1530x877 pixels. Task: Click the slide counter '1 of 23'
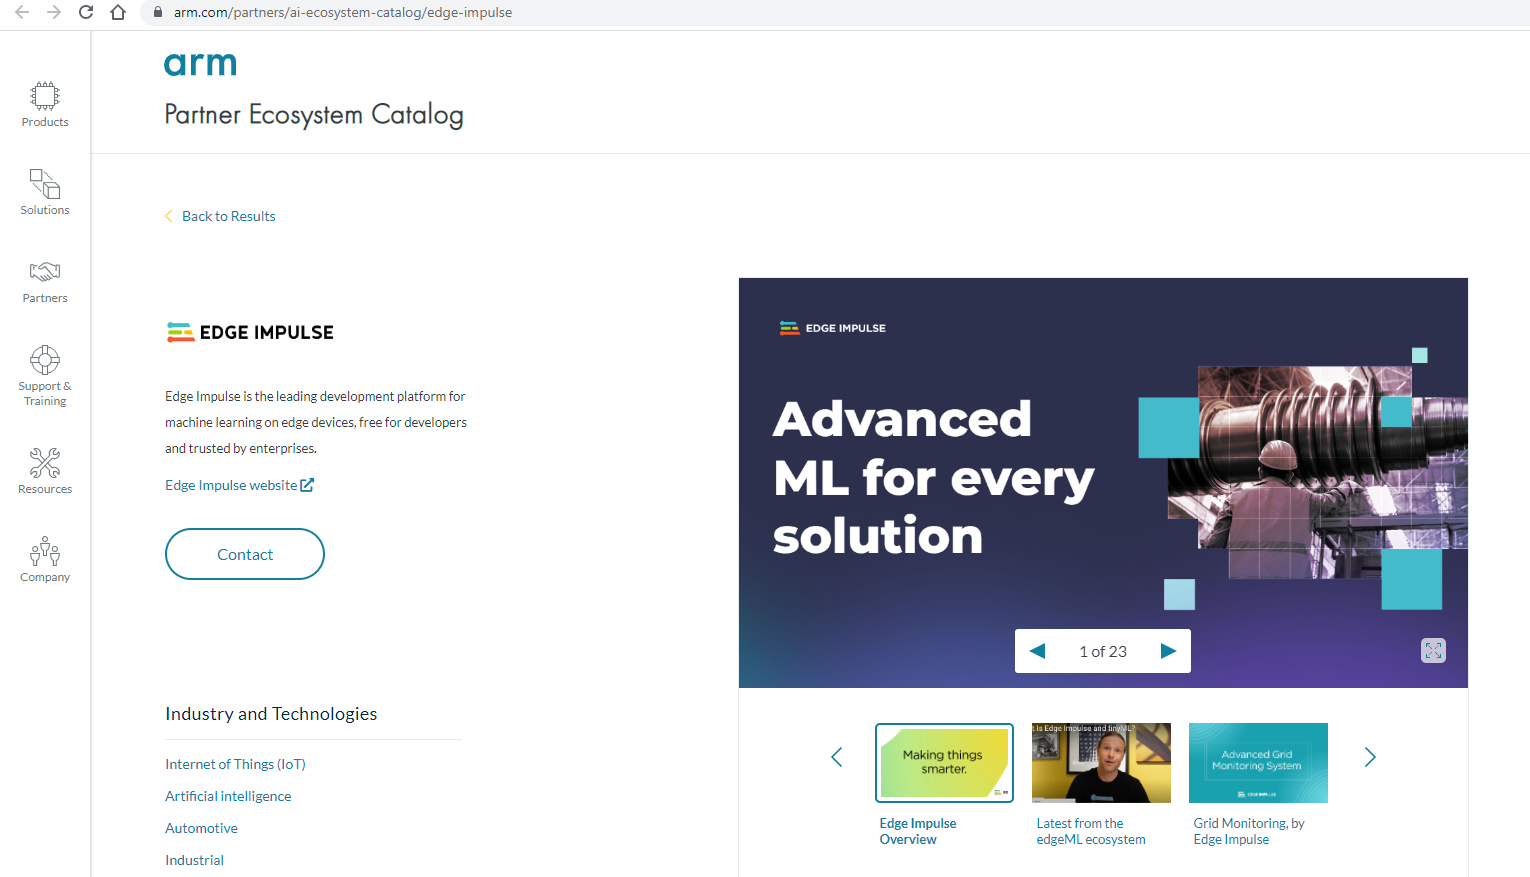coord(1103,651)
